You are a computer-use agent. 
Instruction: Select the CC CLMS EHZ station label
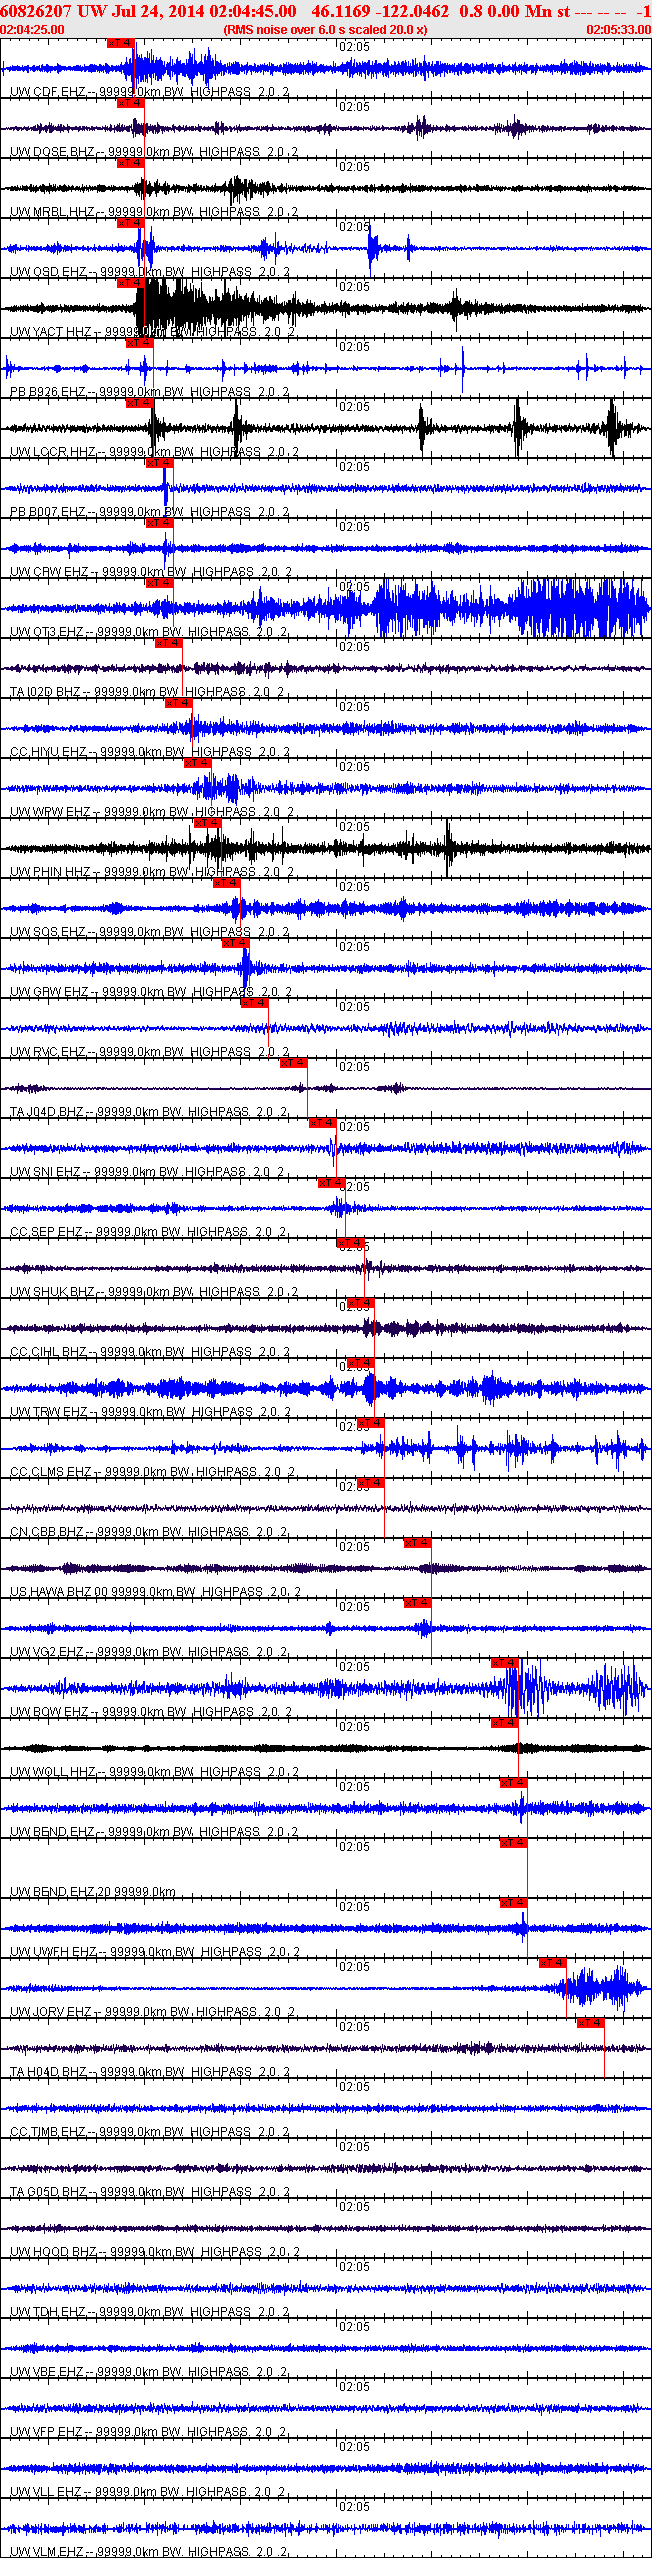click(152, 1472)
